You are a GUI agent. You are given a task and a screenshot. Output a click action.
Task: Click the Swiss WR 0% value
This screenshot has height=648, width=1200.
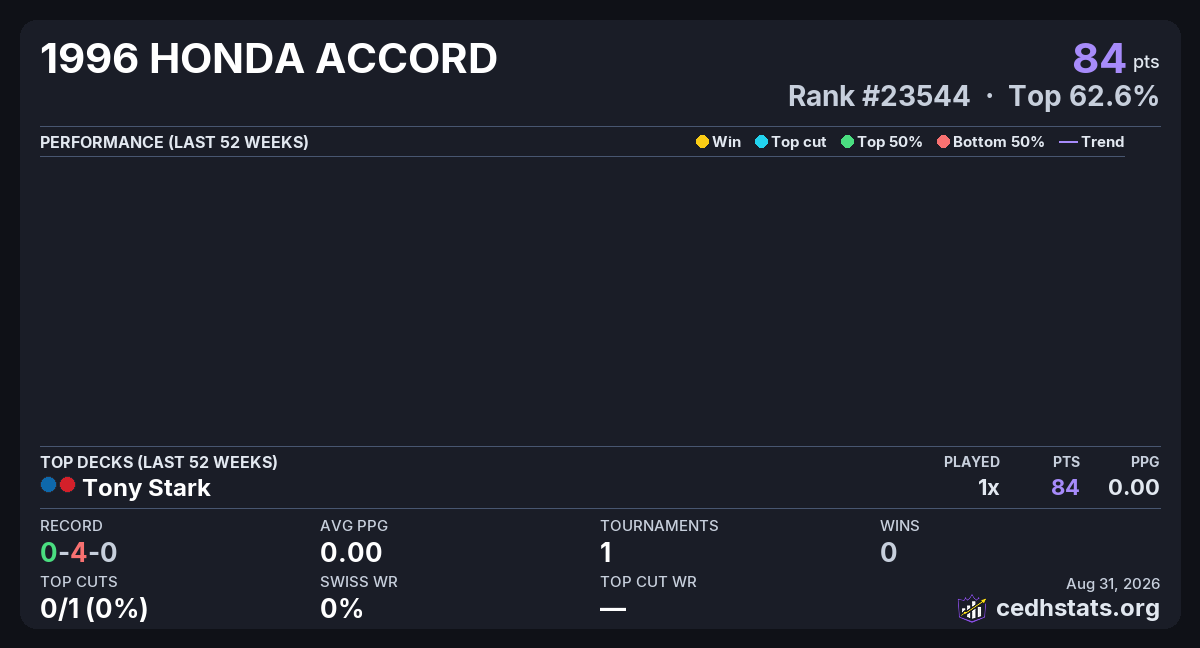pos(341,608)
